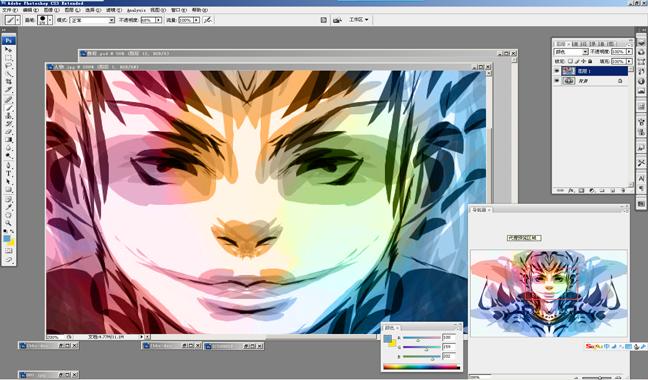
Task: Click background yellow color swatch in toolbox
Action: (x=12, y=243)
